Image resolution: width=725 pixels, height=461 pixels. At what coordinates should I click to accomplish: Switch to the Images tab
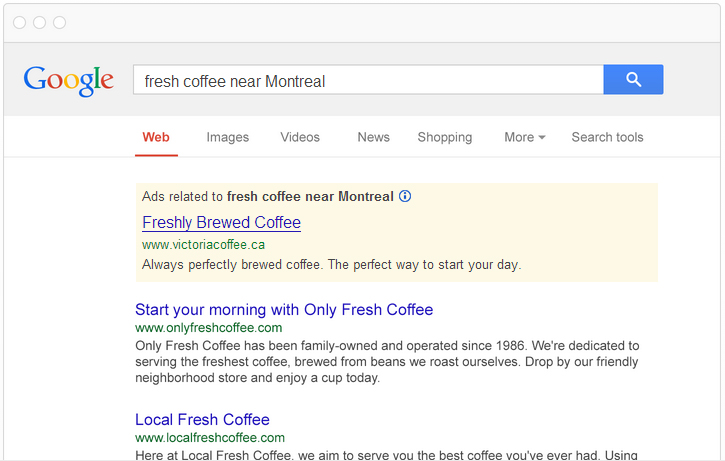coord(227,137)
